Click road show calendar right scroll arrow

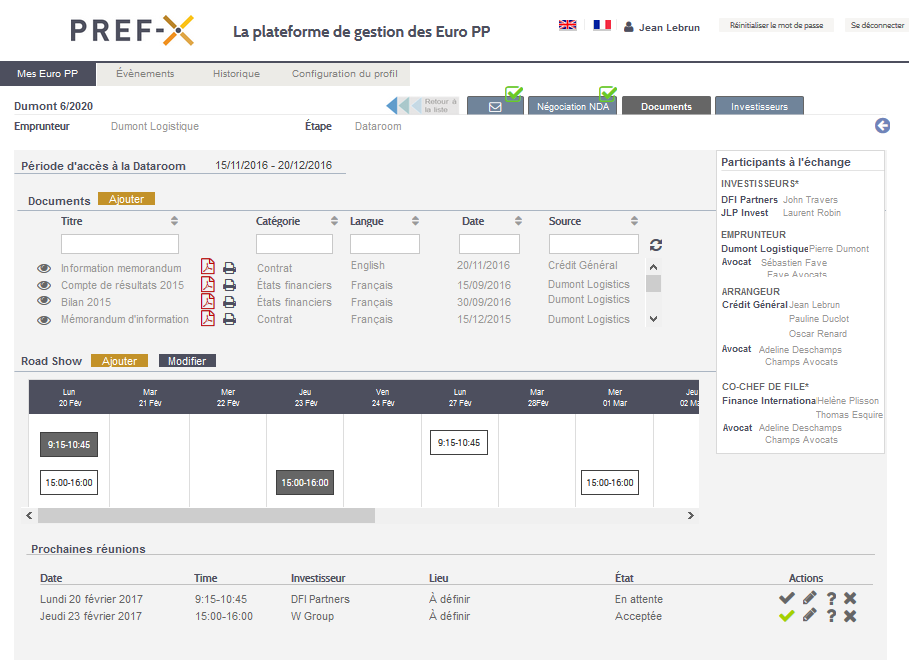coord(690,515)
